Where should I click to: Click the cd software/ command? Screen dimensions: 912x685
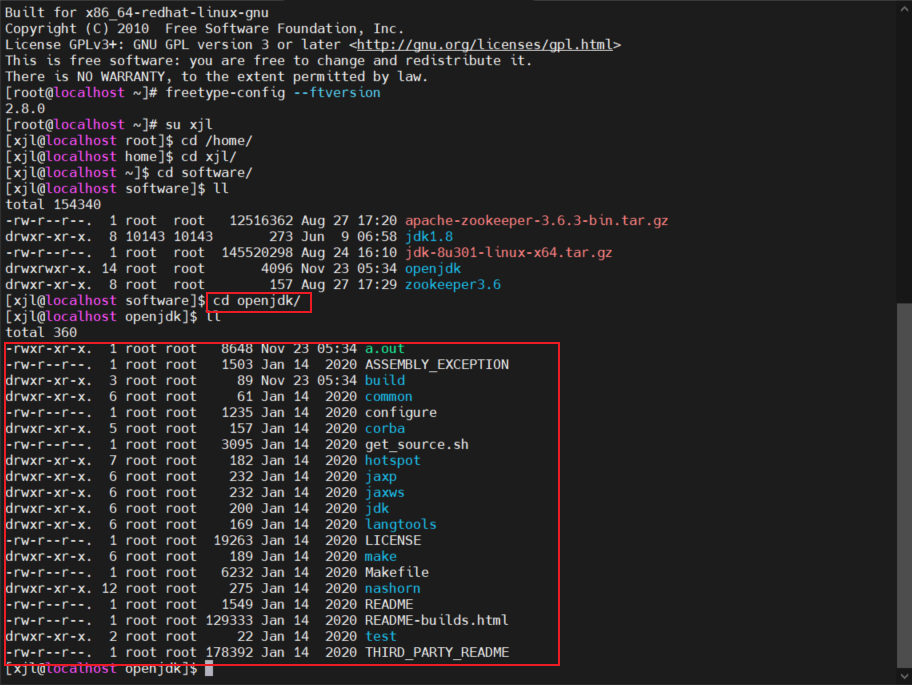(x=205, y=173)
